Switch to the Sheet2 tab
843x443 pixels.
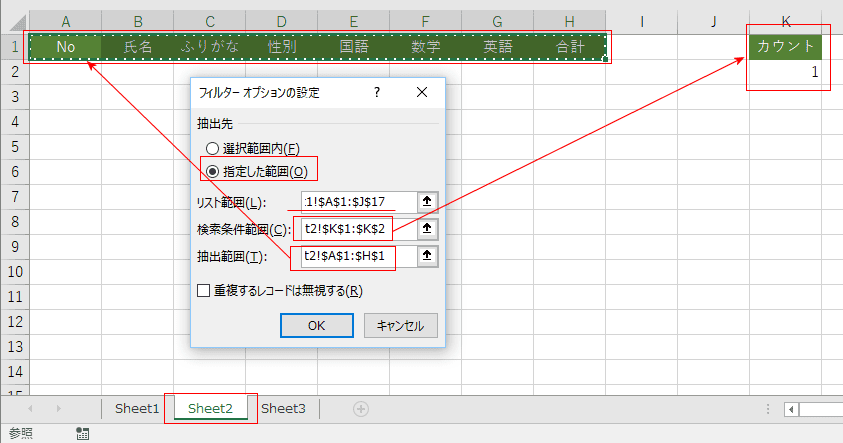210,409
